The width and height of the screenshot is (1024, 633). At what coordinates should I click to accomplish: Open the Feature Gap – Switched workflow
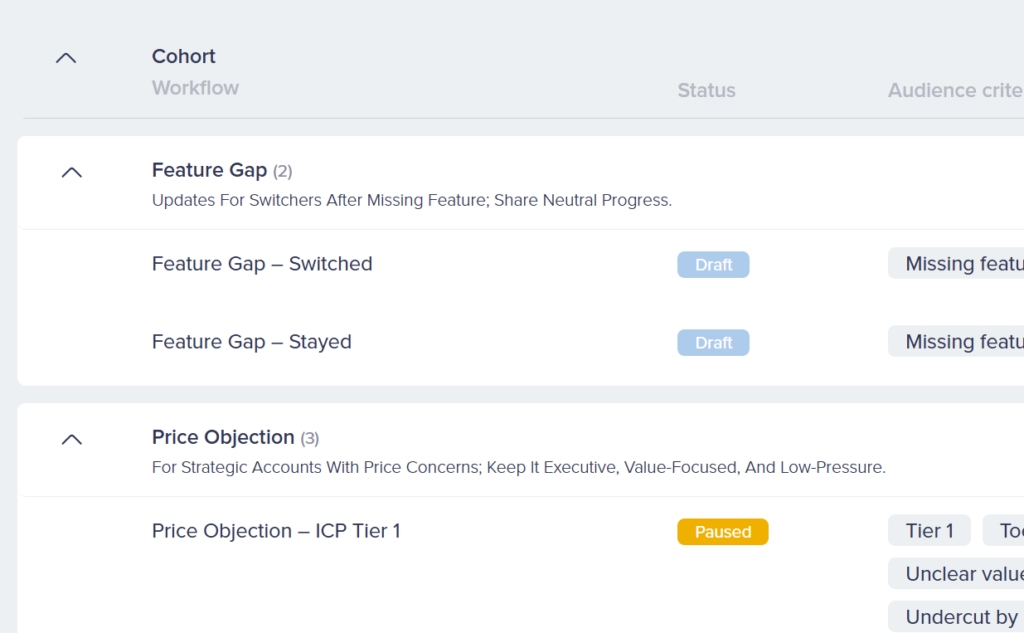click(x=262, y=264)
